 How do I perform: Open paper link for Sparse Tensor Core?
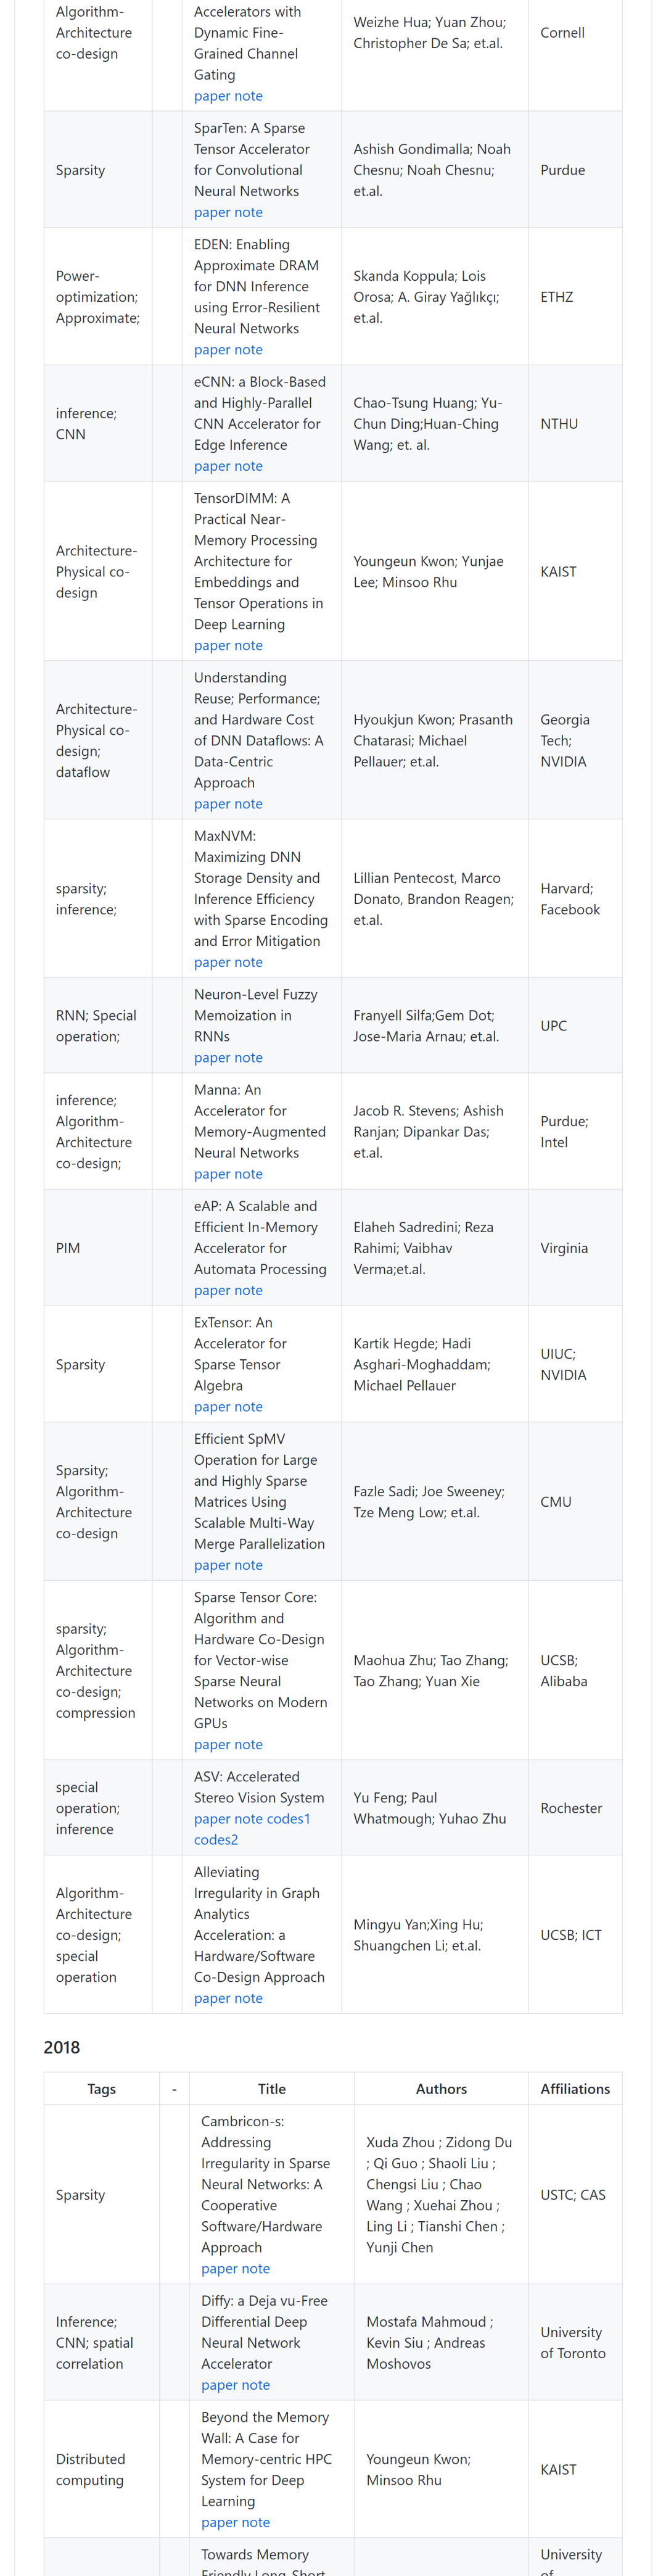coord(212,1744)
